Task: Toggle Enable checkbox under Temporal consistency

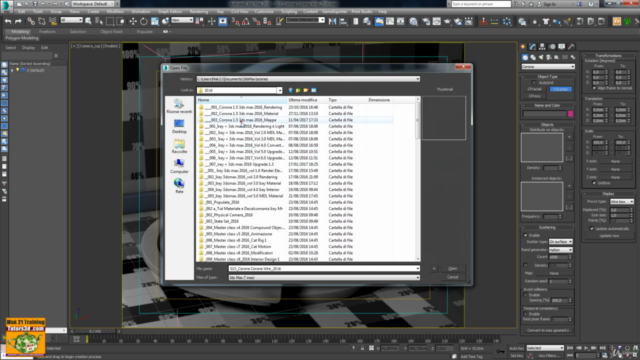Action: 526,314
